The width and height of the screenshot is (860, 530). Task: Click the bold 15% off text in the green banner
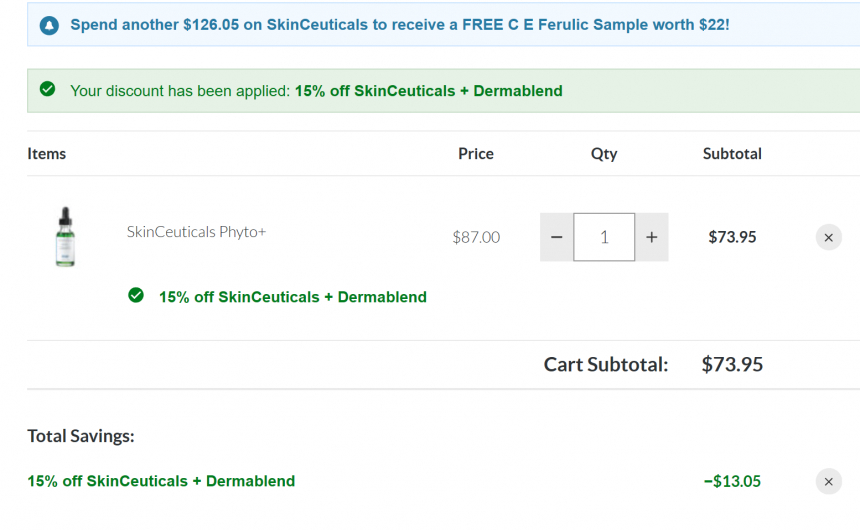pyautogui.click(x=428, y=91)
